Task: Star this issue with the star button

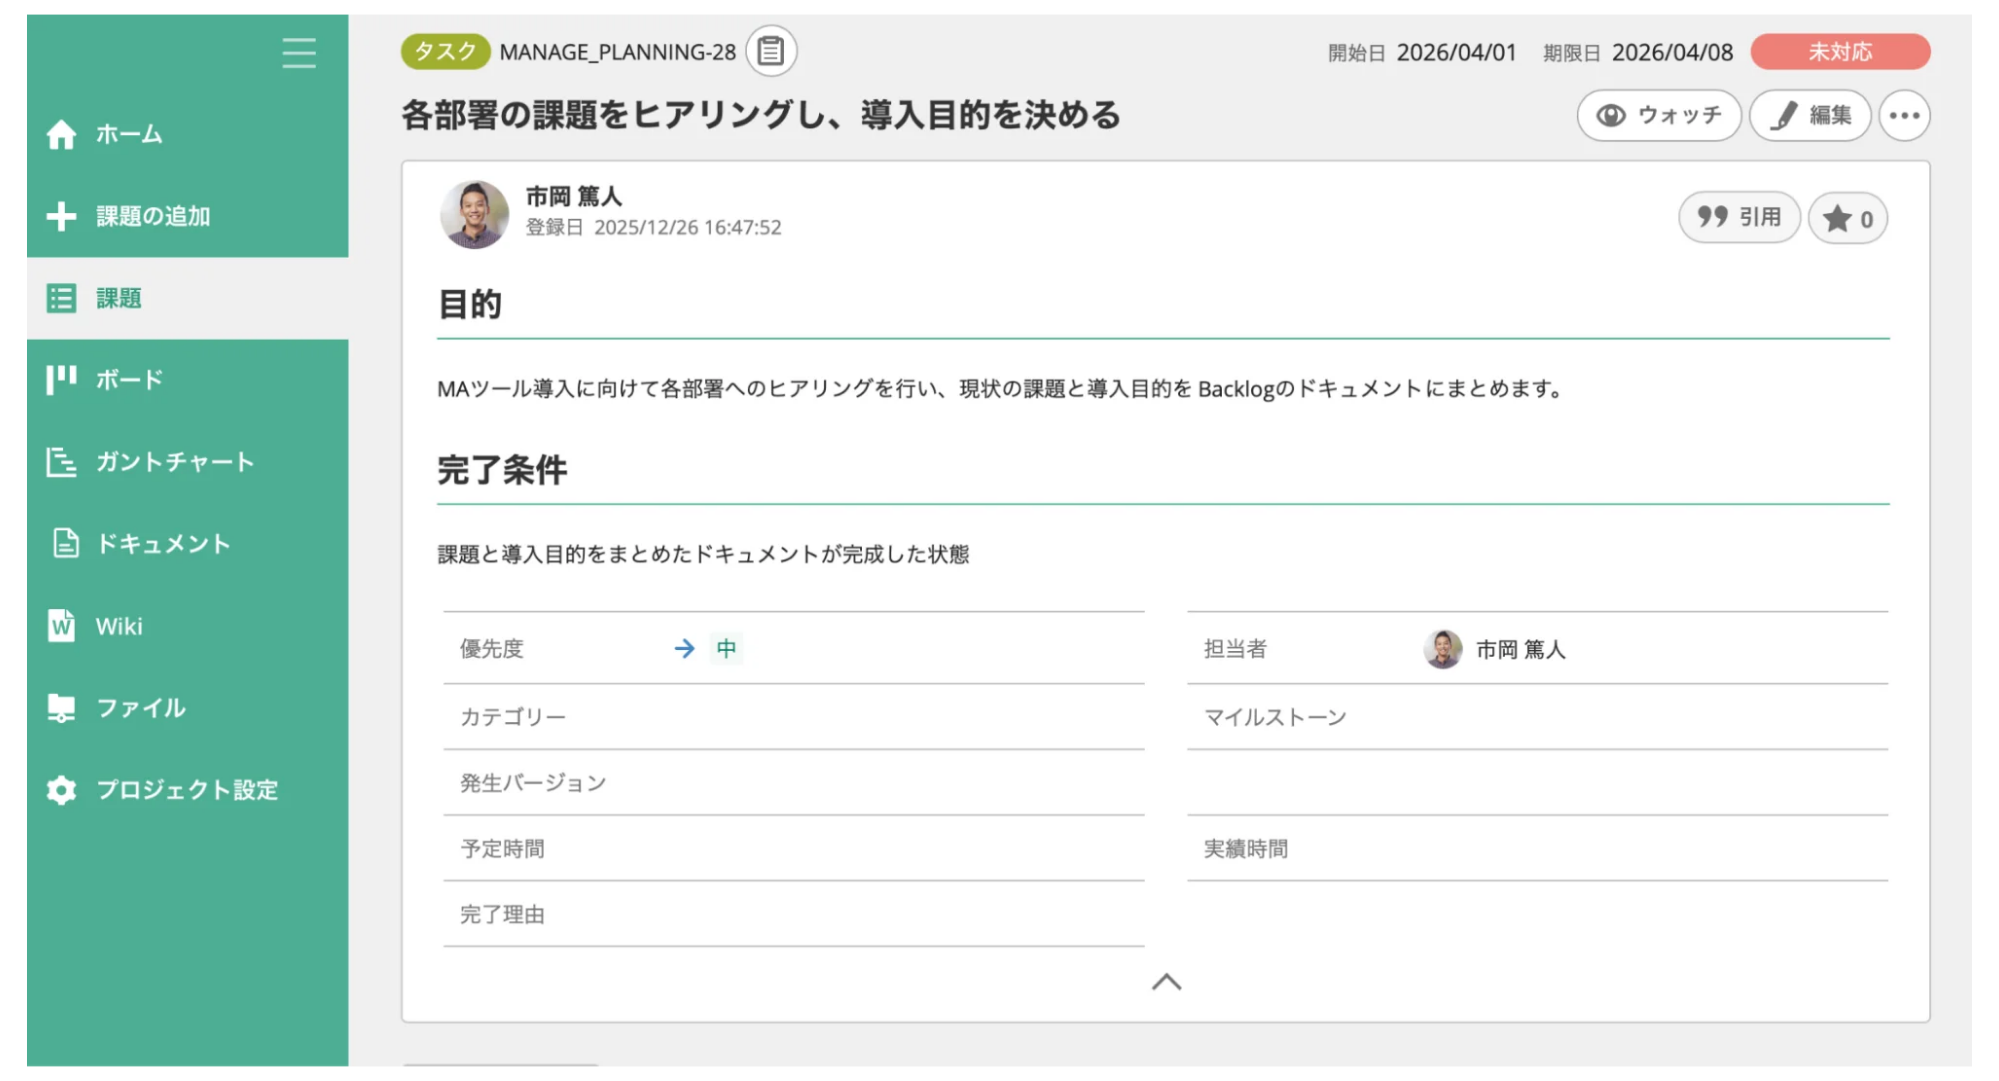Action: [1847, 218]
